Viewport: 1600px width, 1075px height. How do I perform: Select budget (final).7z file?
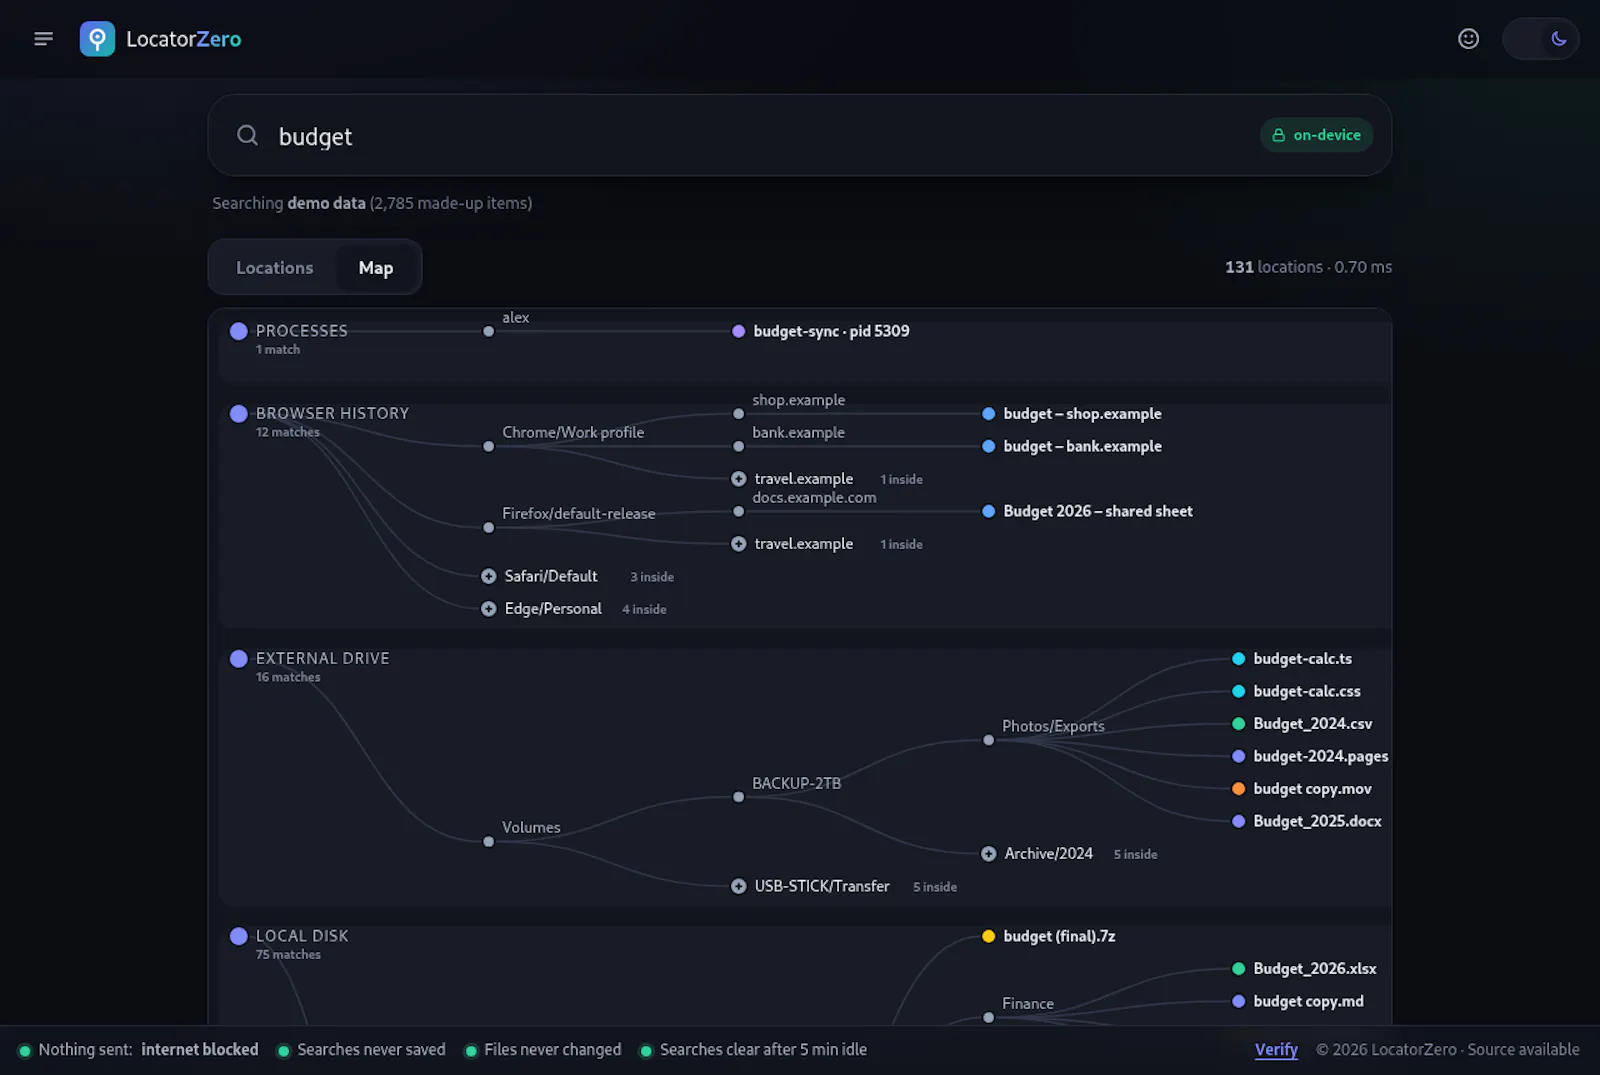(1049, 936)
